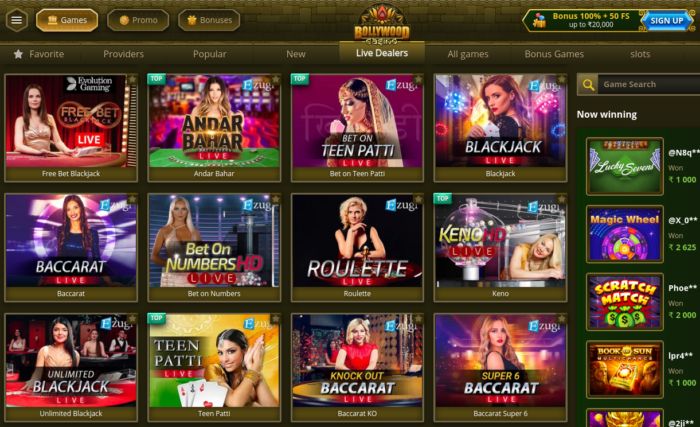Toggle favorite star on Keno tile
The width and height of the screenshot is (700, 427).
coord(562,199)
